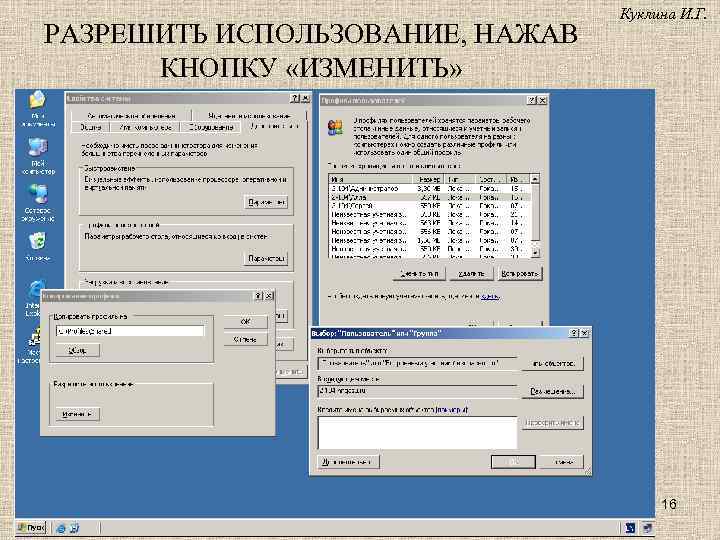Viewport: 720px width, 540px height.
Task: Click Изменить under Разрешить использование
Action: pyautogui.click(x=78, y=414)
